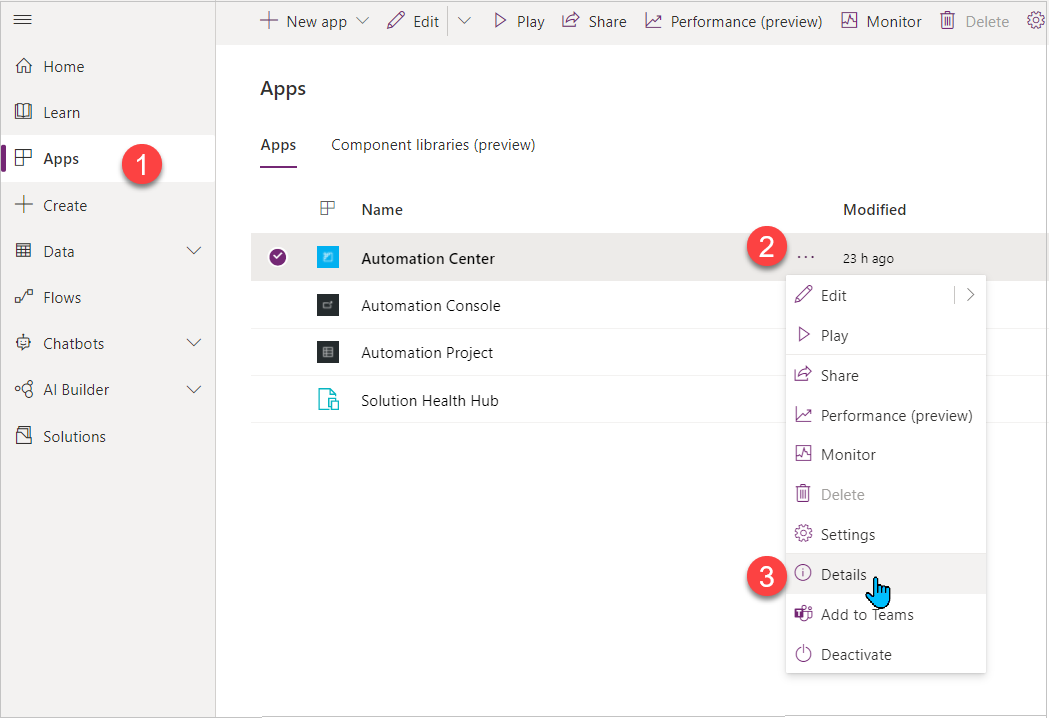
Task: Open Solutions in the left navigation
Action: (x=74, y=436)
